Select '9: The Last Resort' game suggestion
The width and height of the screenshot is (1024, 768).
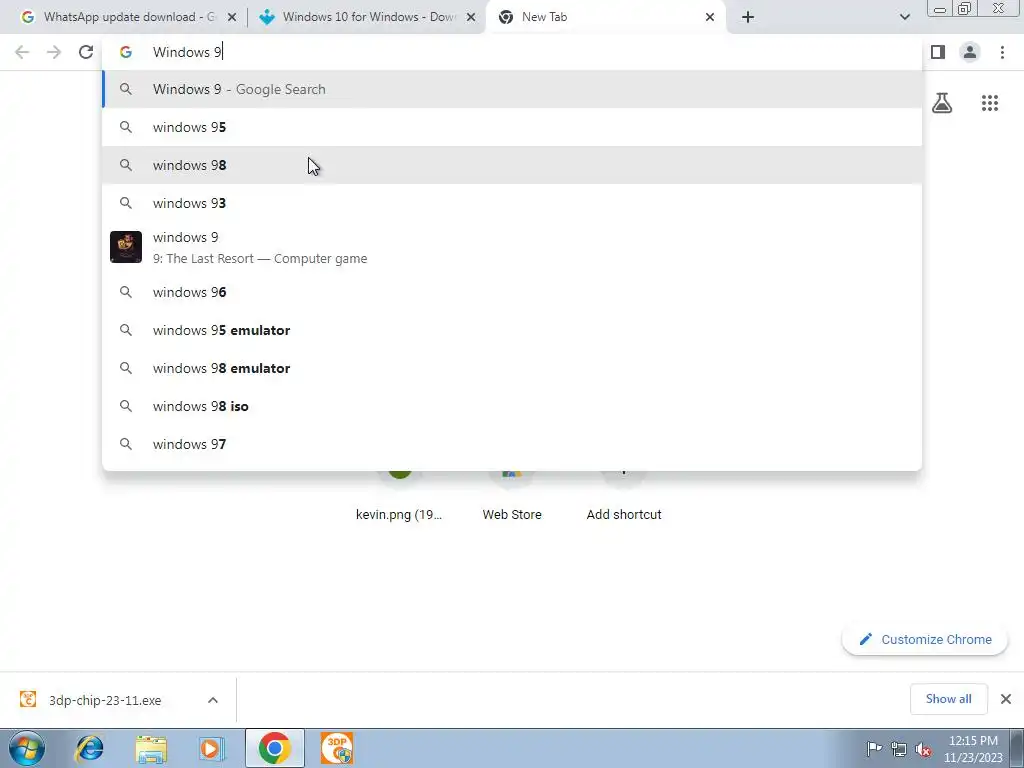click(x=512, y=248)
